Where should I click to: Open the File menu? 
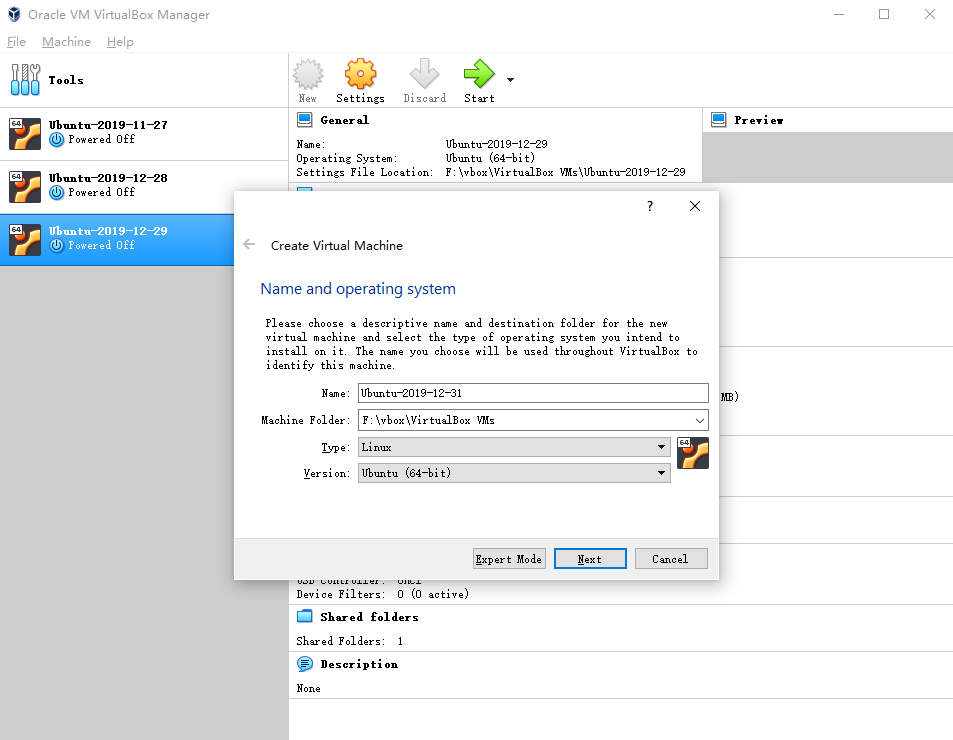[x=16, y=41]
